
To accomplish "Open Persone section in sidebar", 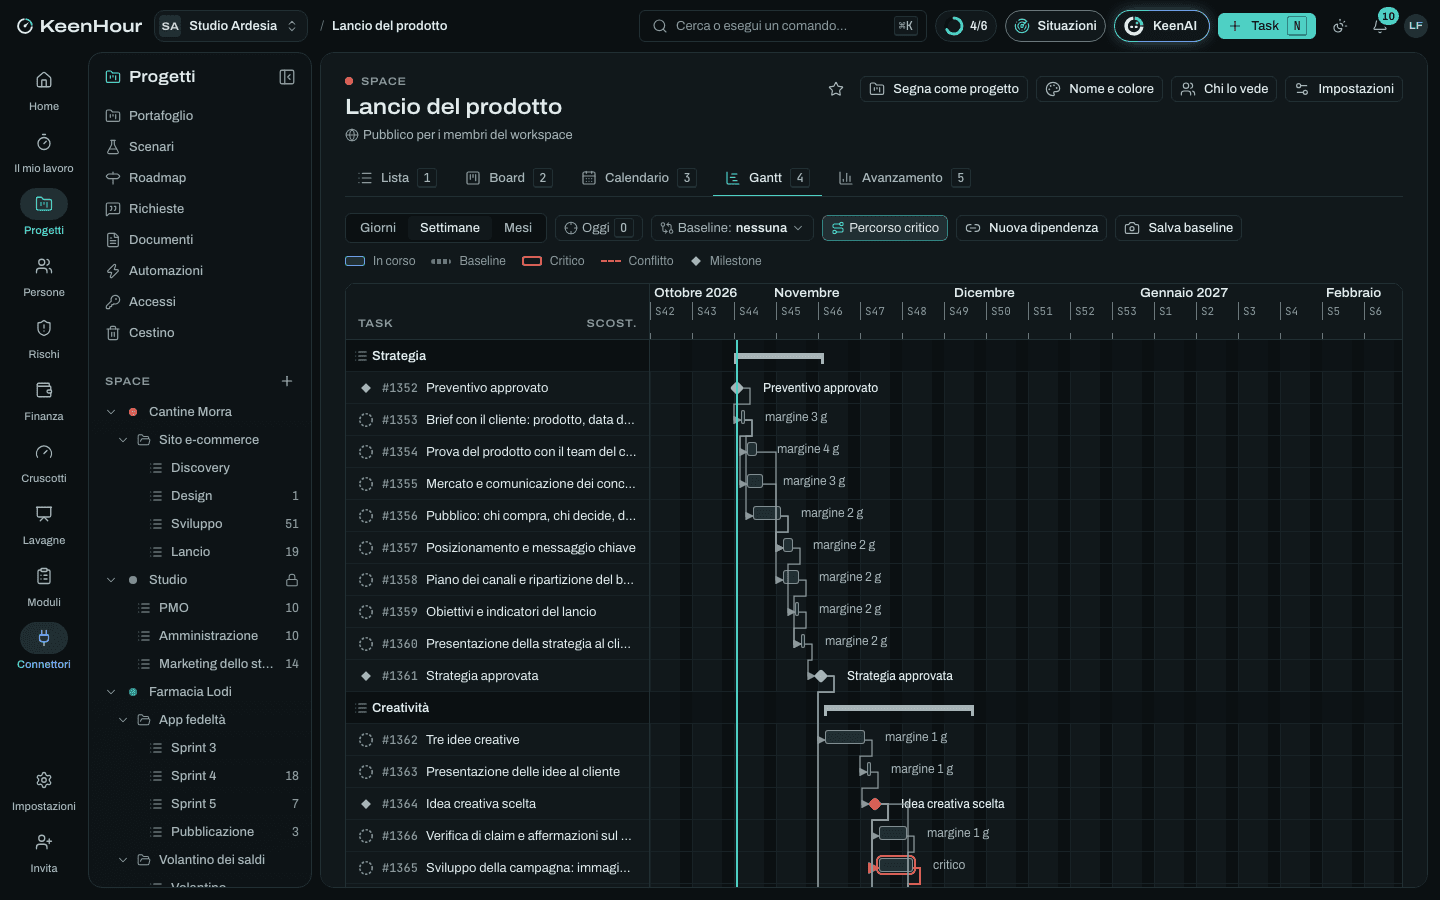I will (44, 276).
